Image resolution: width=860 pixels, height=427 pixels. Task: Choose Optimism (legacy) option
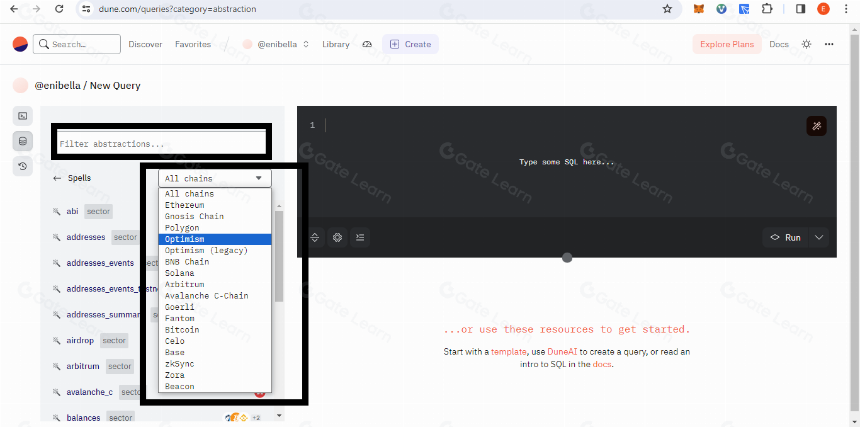[214, 250]
